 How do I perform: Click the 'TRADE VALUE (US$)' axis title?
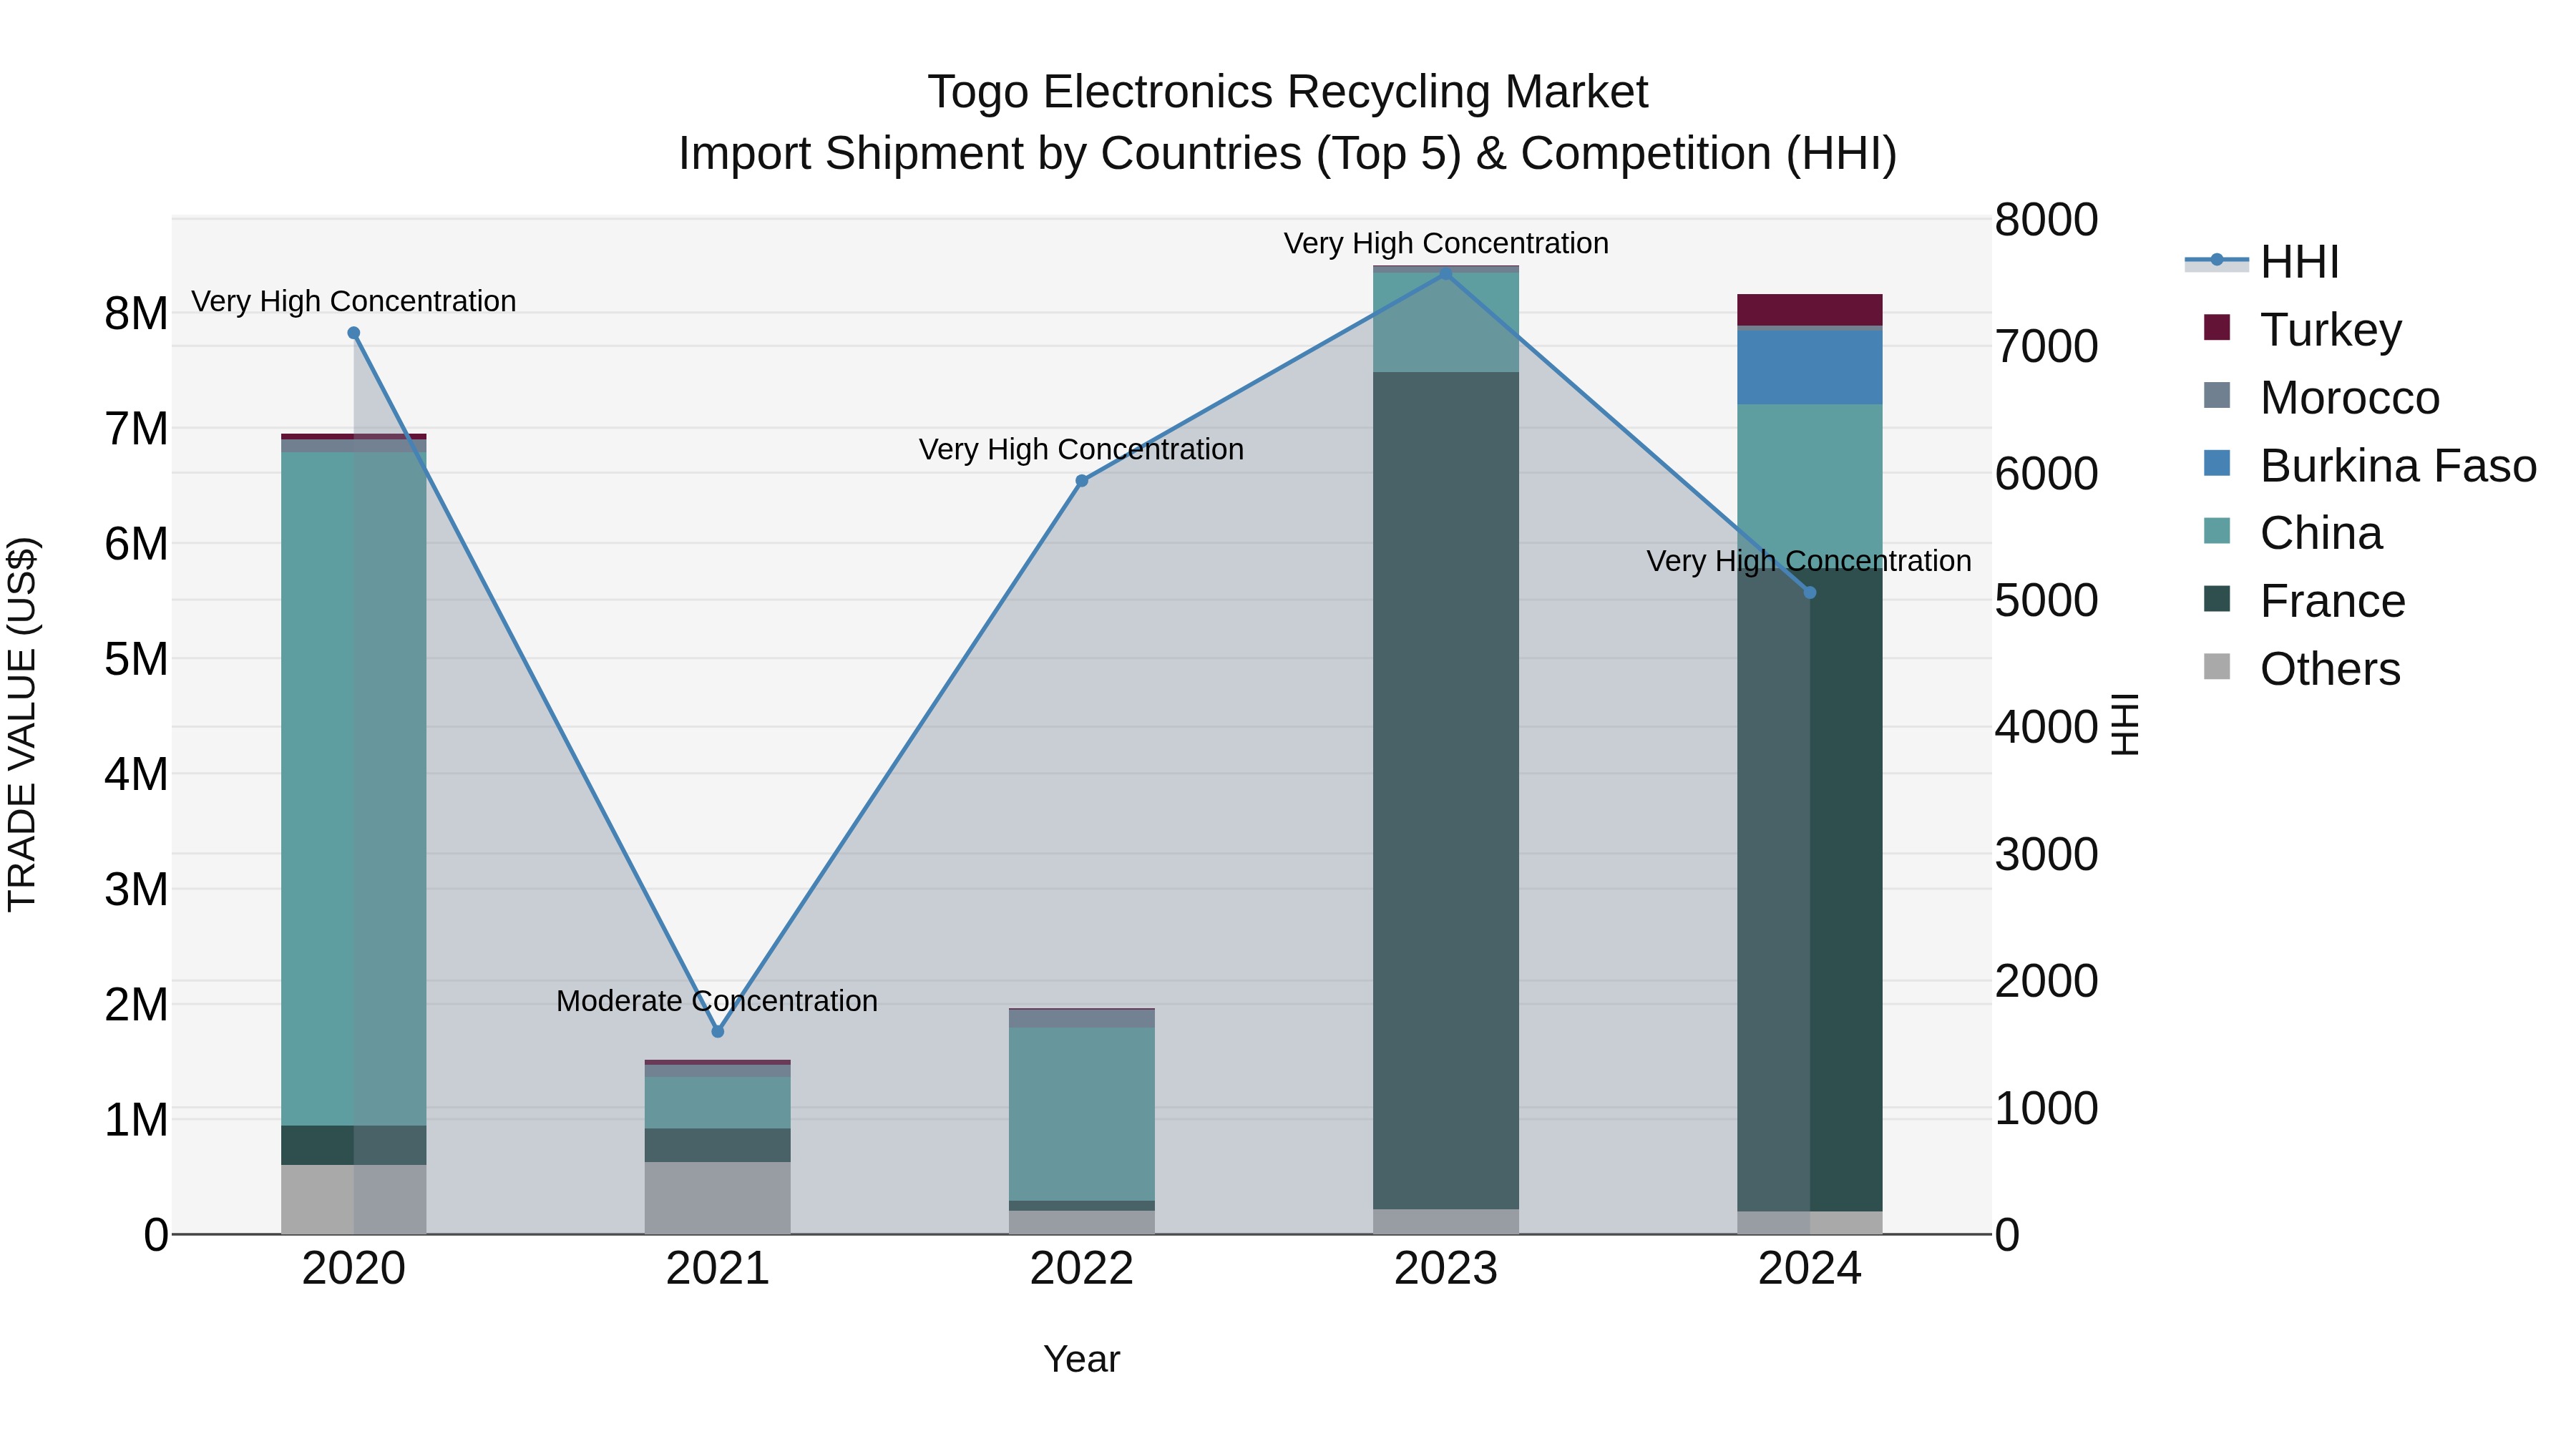tap(22, 725)
